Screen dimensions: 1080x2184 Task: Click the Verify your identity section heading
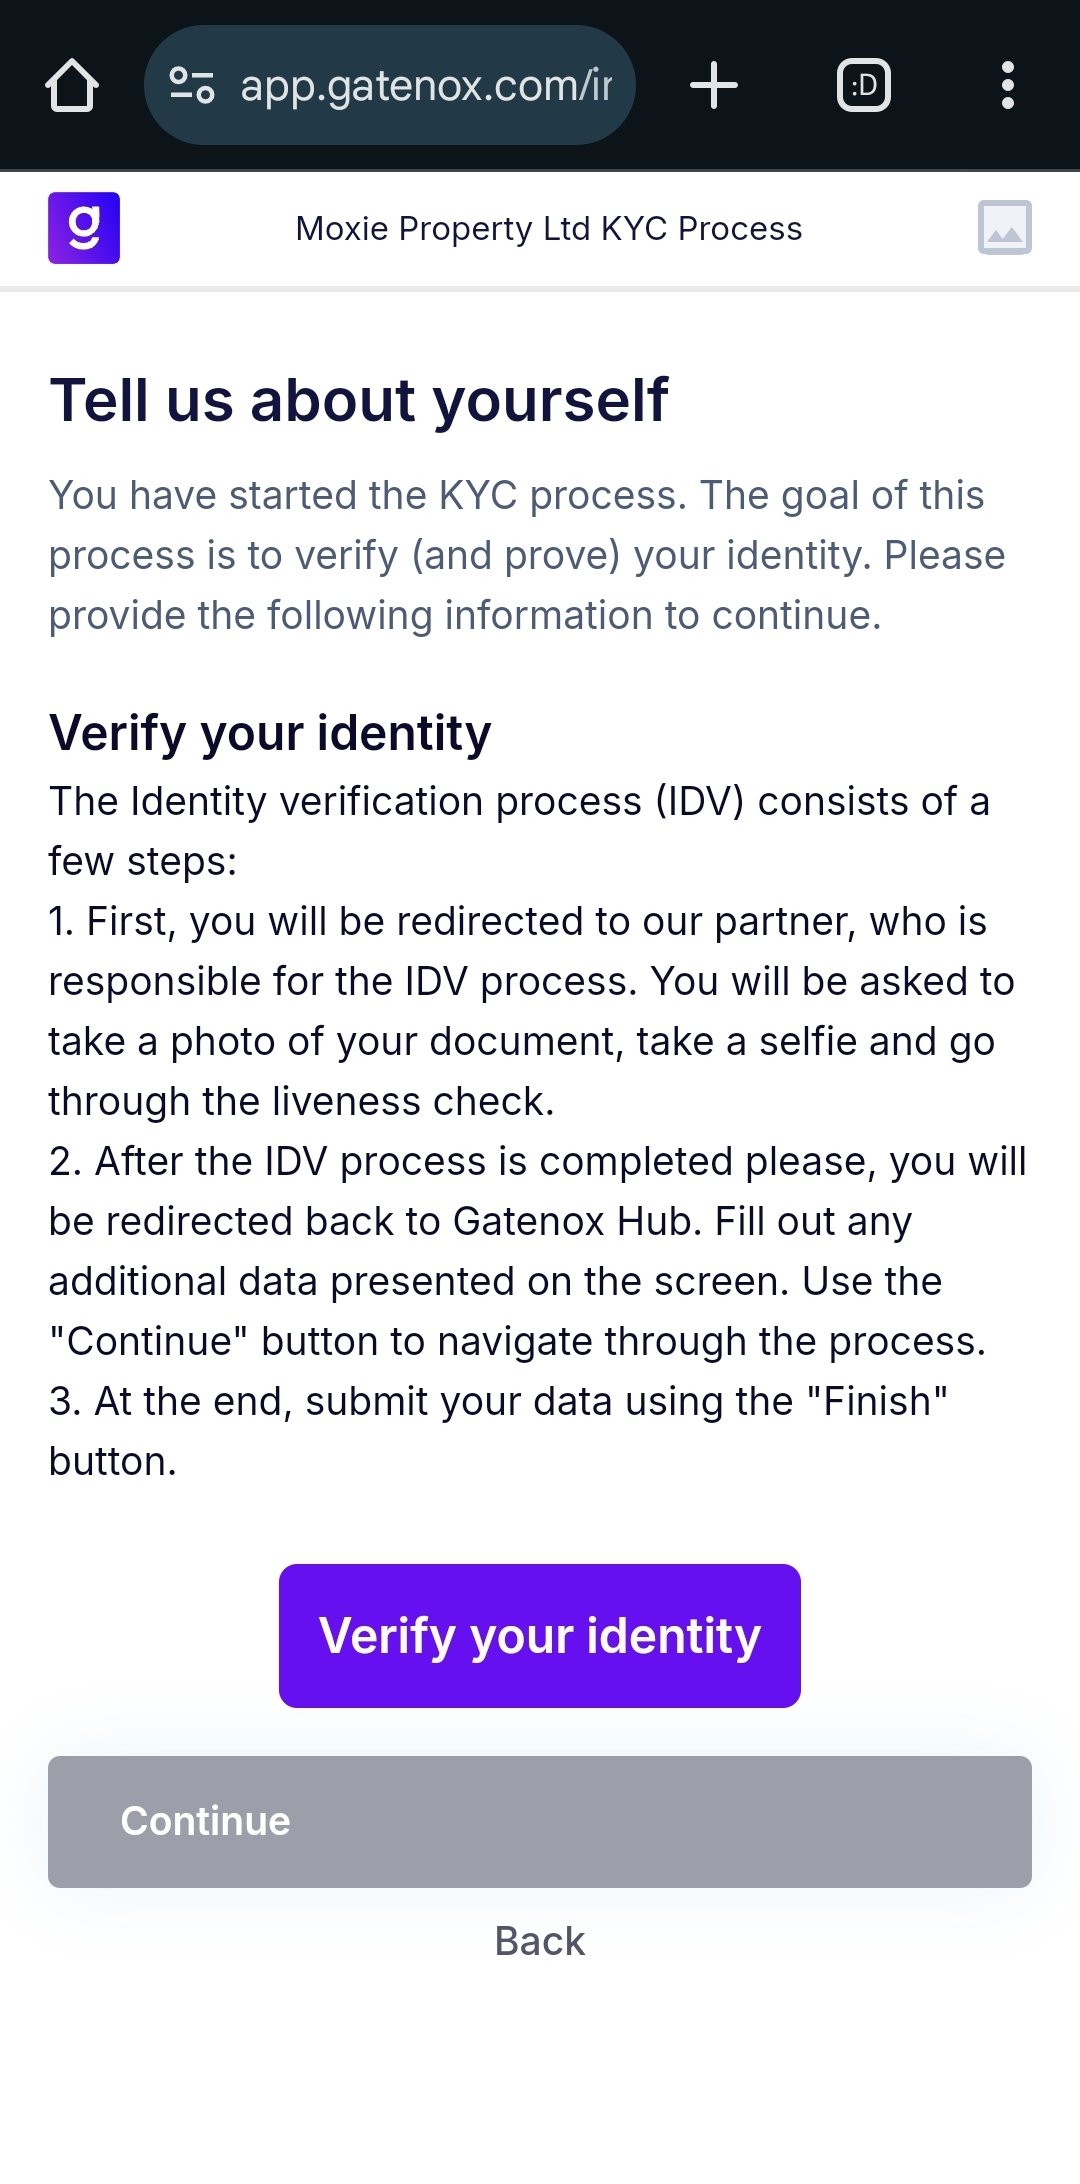(270, 733)
